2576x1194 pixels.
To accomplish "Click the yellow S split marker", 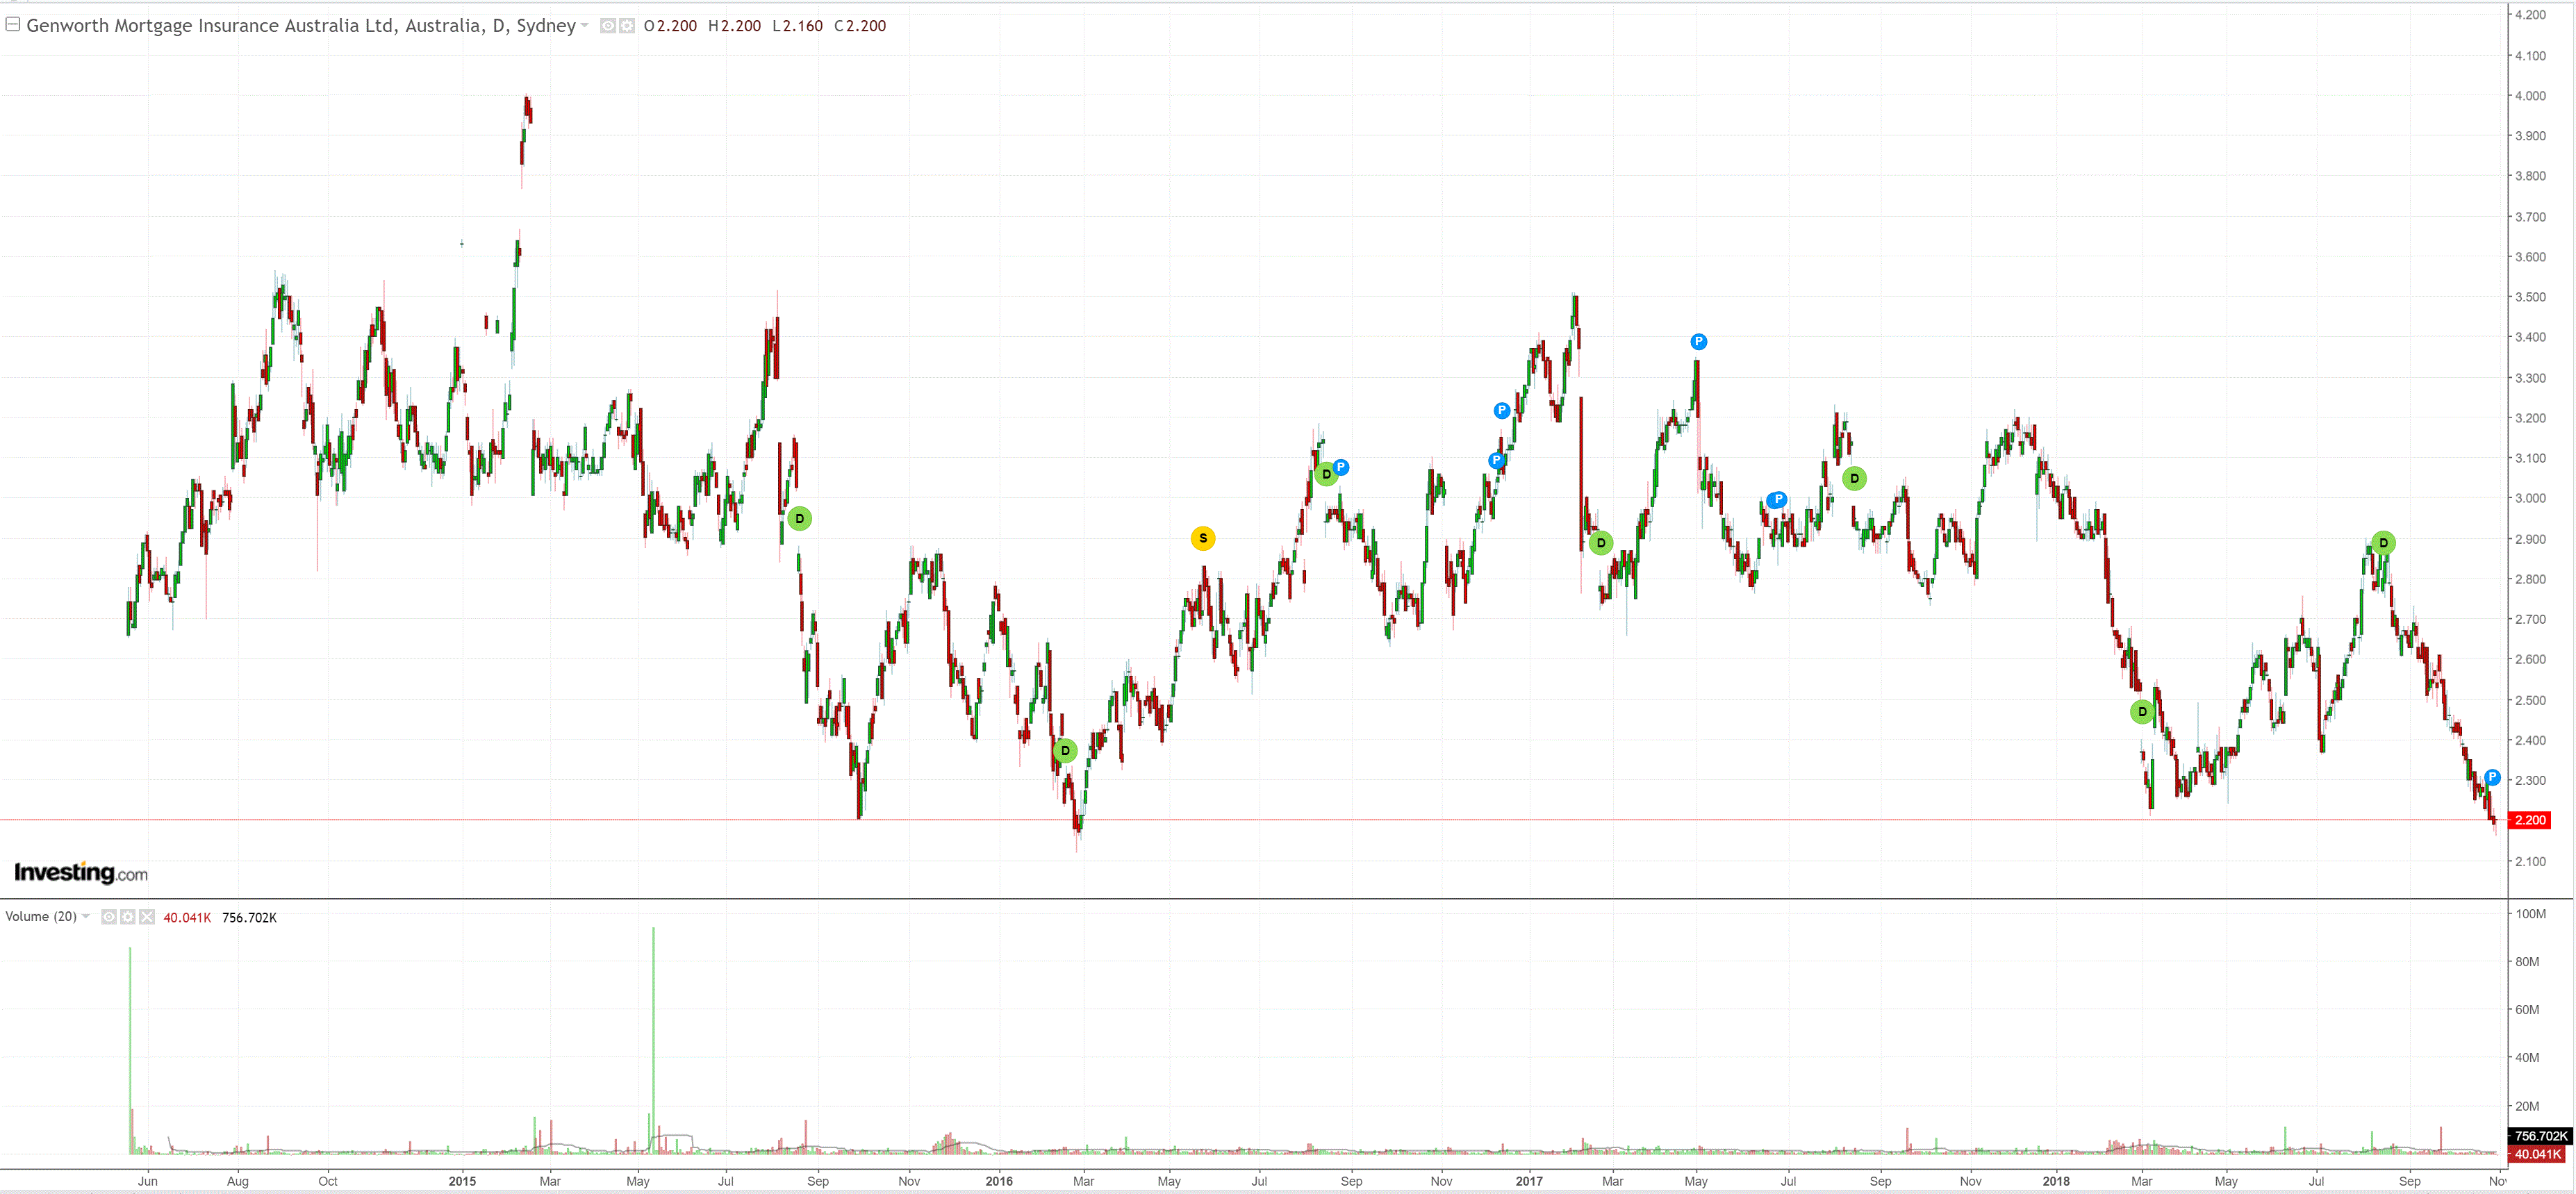I will (1203, 538).
